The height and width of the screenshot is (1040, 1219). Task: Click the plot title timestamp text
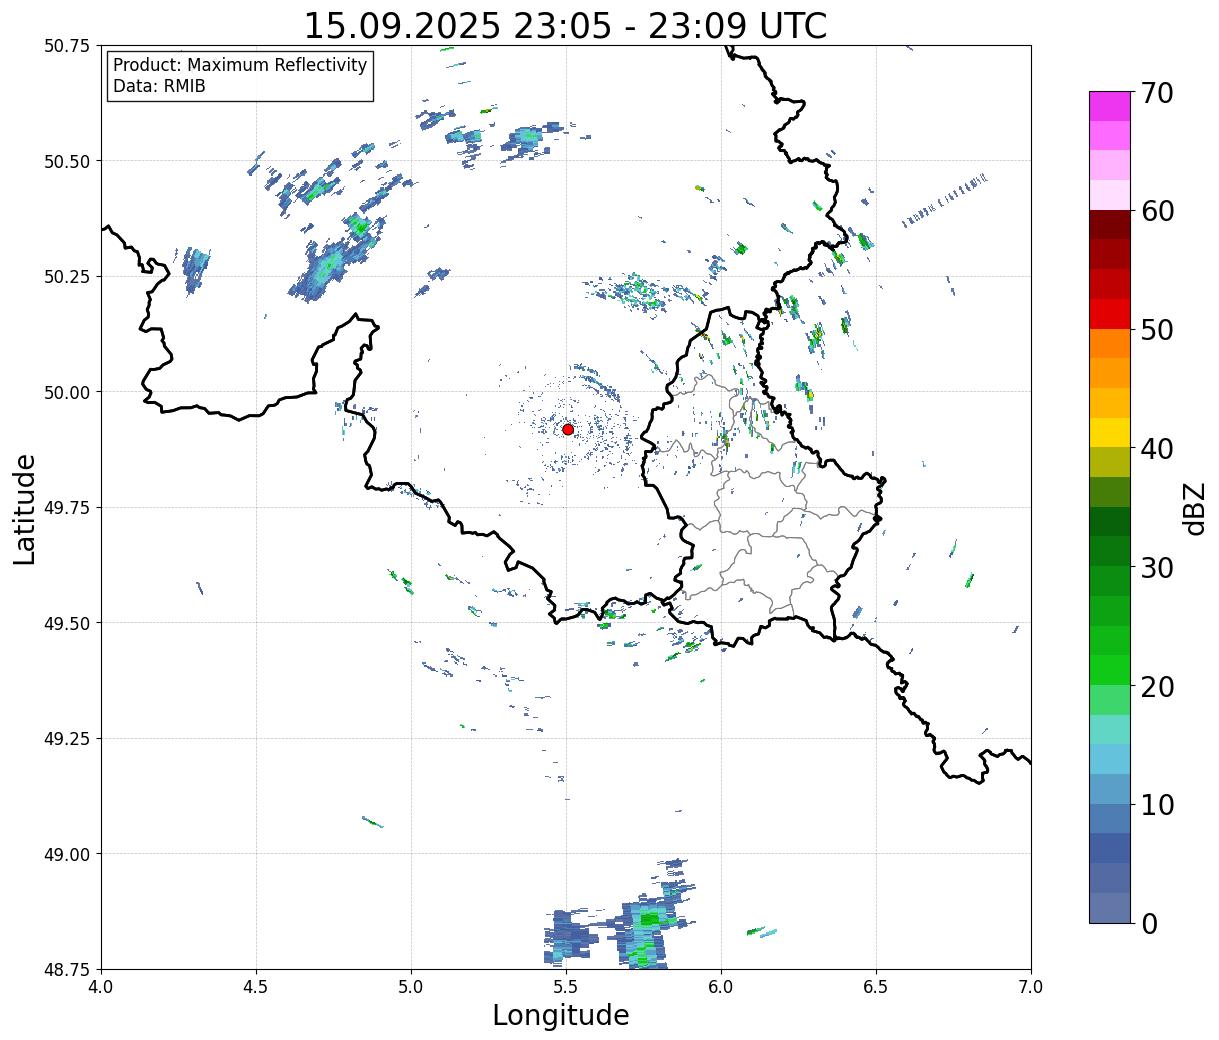tap(565, 26)
